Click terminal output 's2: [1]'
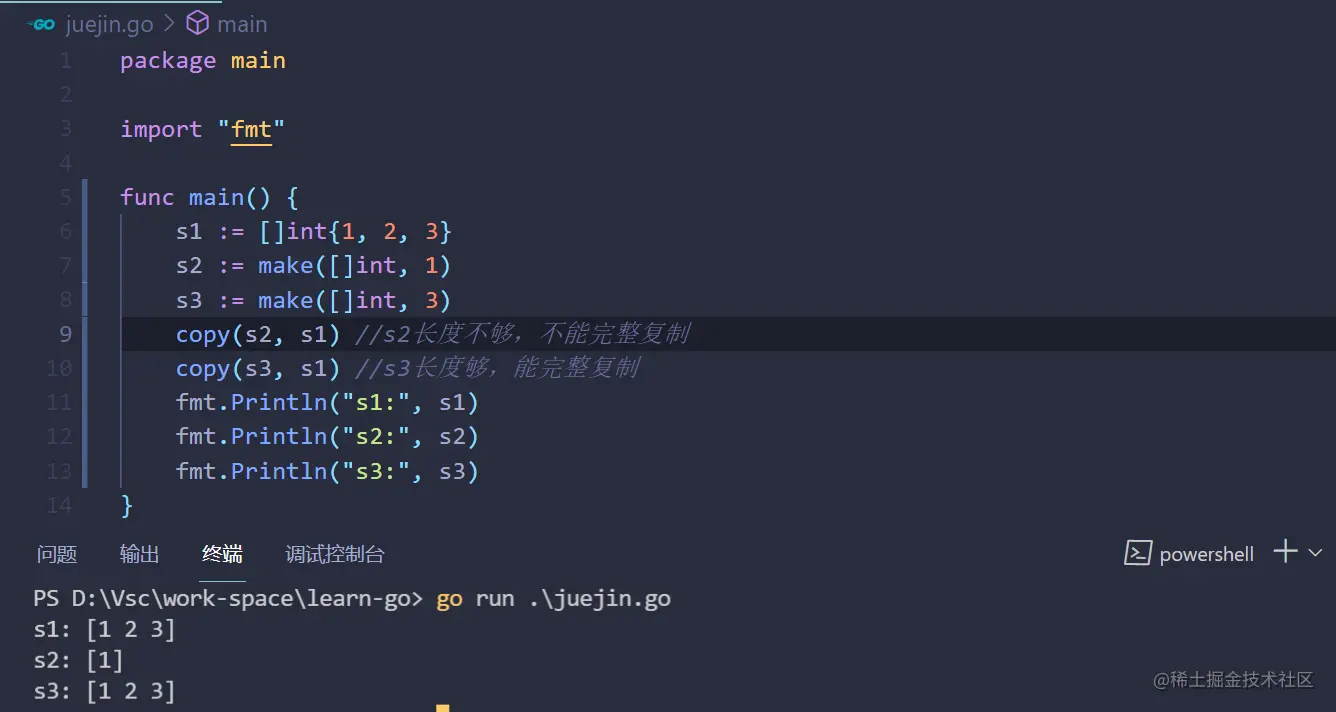 click(x=78, y=660)
